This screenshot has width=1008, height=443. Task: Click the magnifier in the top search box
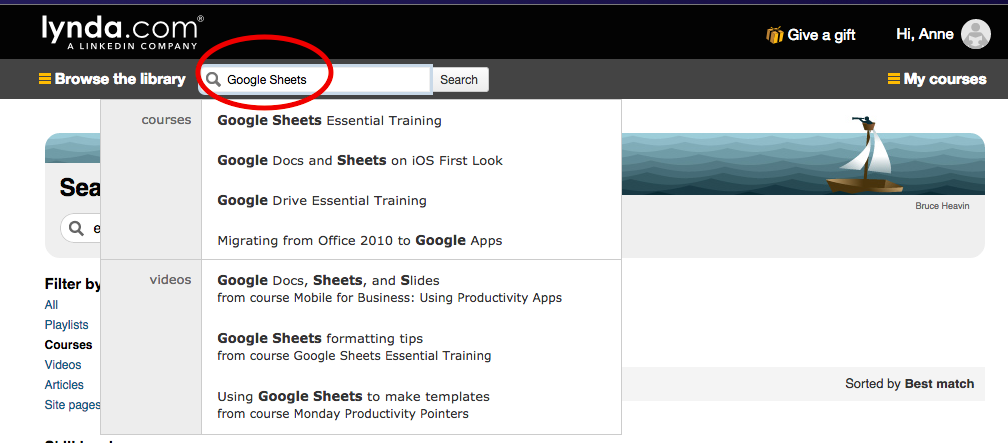pos(213,80)
